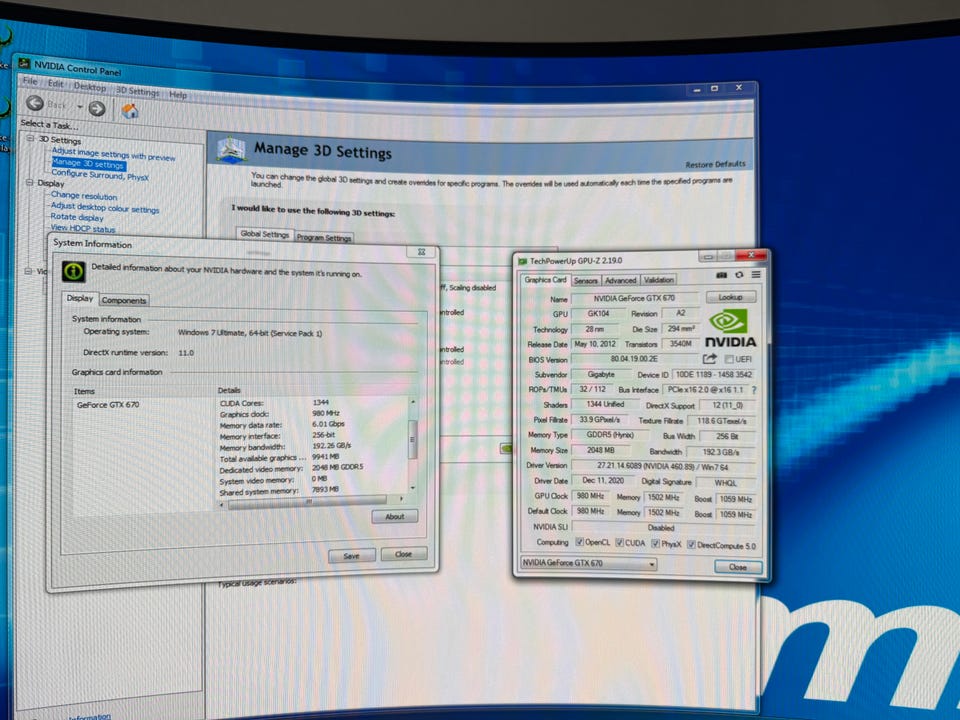
Task: Select Change resolution in task tree
Action: tap(84, 196)
